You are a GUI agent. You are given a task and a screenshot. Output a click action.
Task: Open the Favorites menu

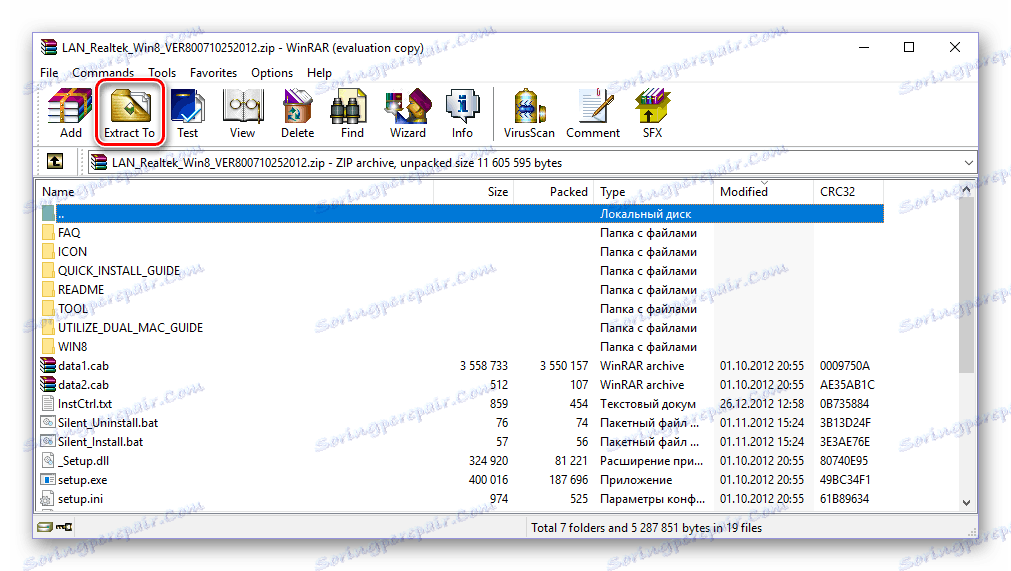213,73
